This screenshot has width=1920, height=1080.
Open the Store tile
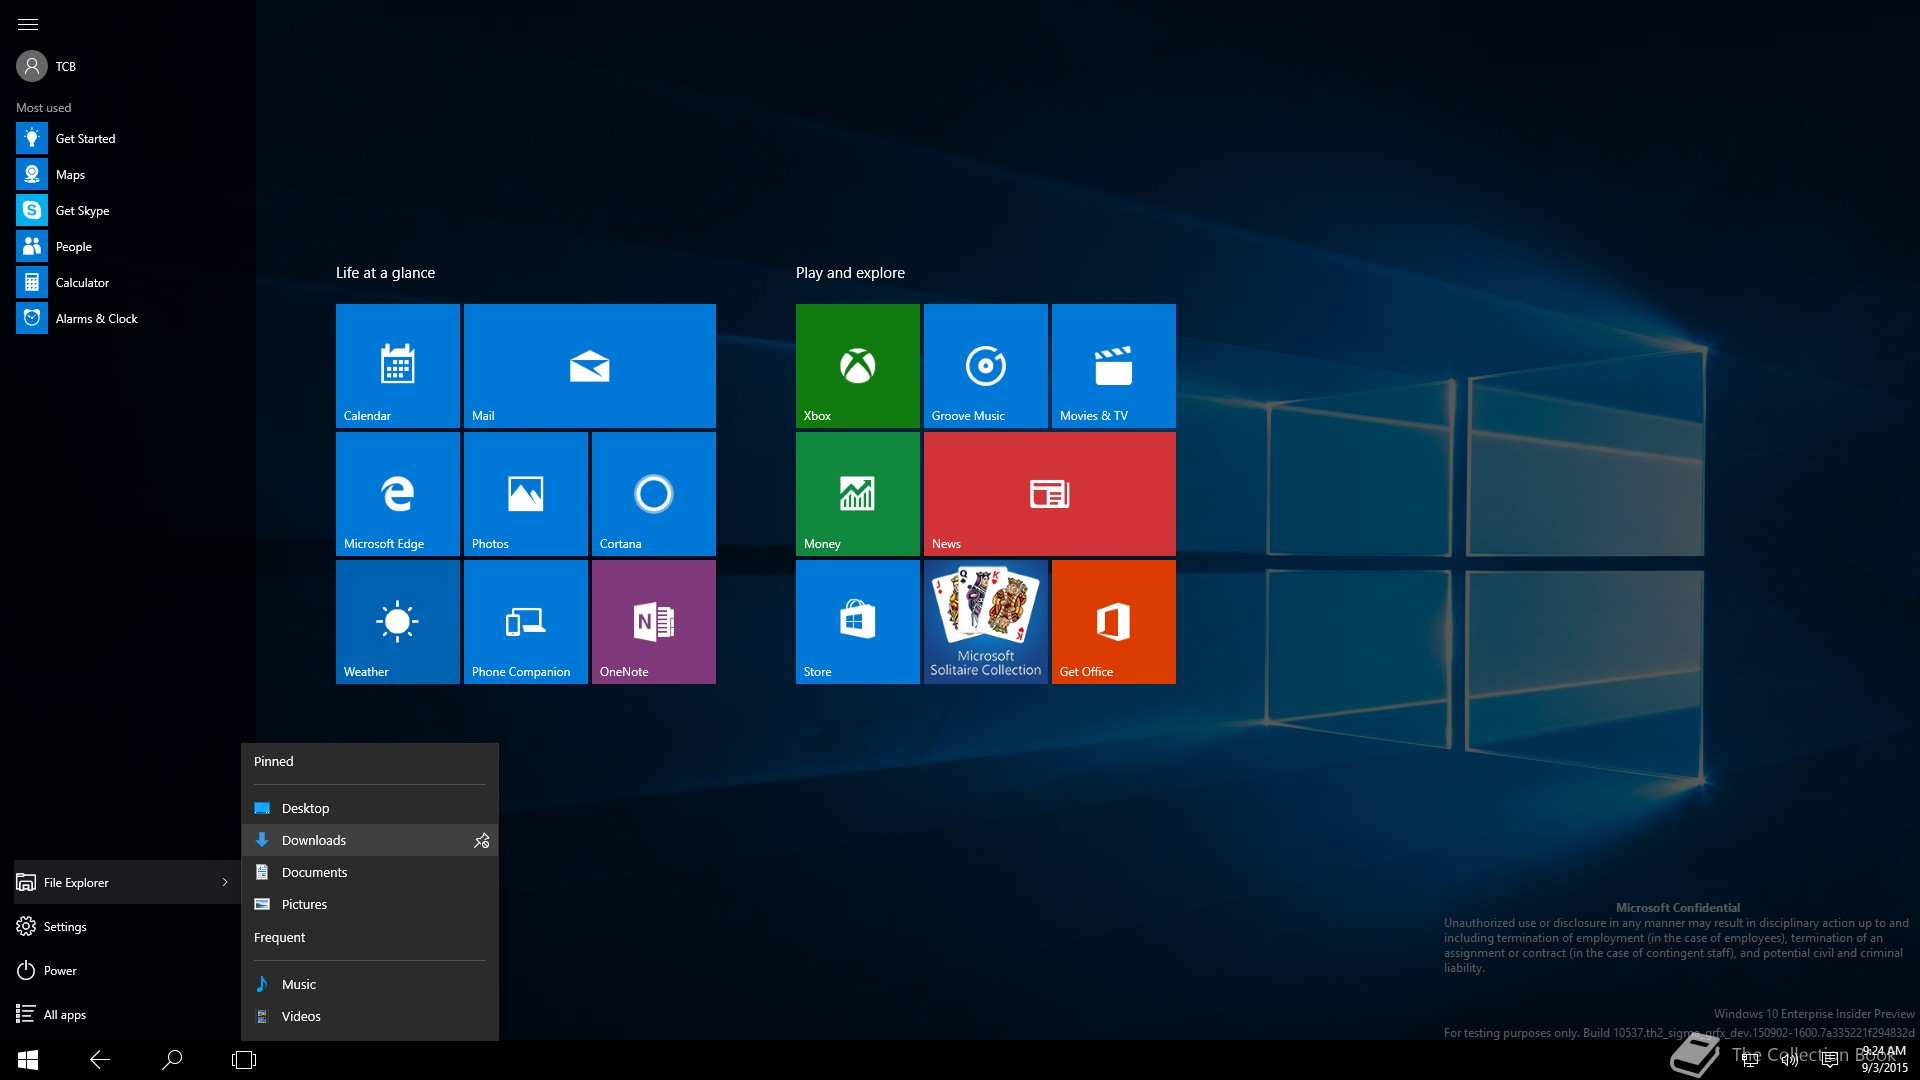[x=858, y=622]
